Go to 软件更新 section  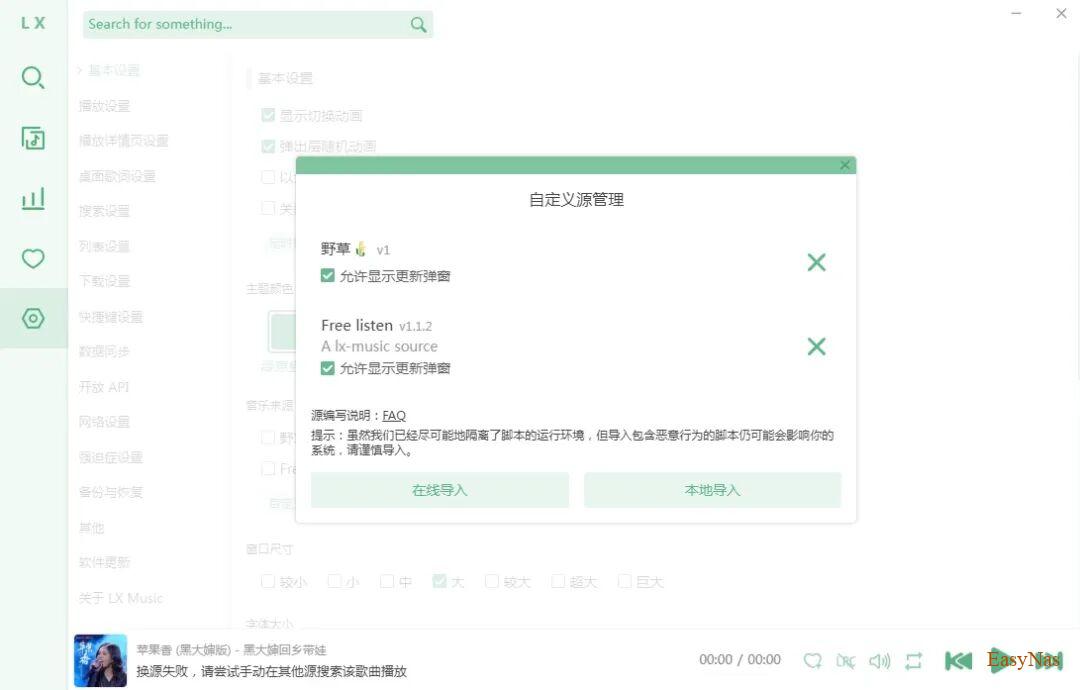tap(105, 562)
